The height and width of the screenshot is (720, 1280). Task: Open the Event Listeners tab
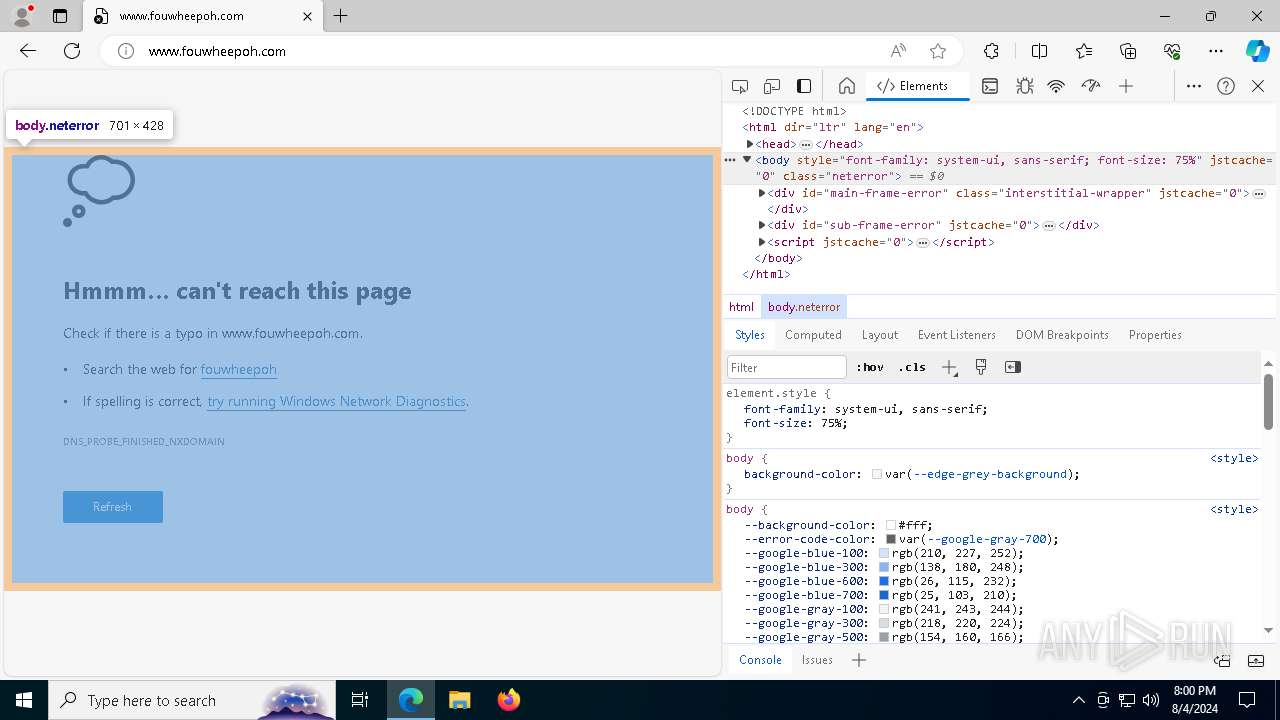pyautogui.click(x=957, y=335)
